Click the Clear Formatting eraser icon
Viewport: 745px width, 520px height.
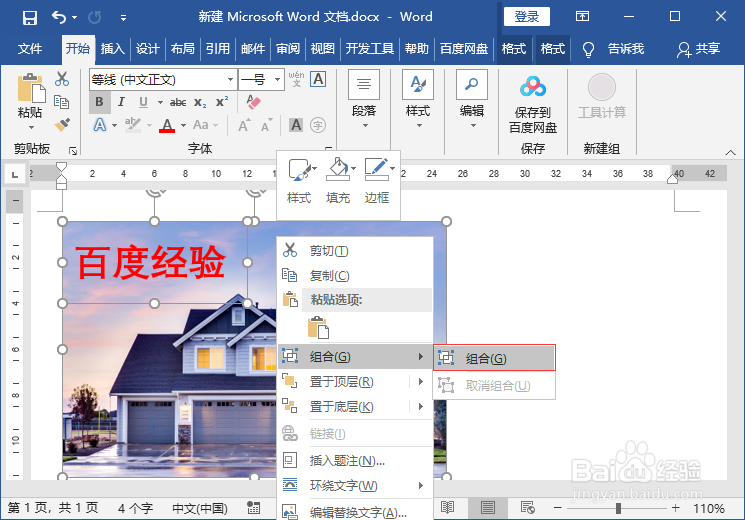[253, 102]
